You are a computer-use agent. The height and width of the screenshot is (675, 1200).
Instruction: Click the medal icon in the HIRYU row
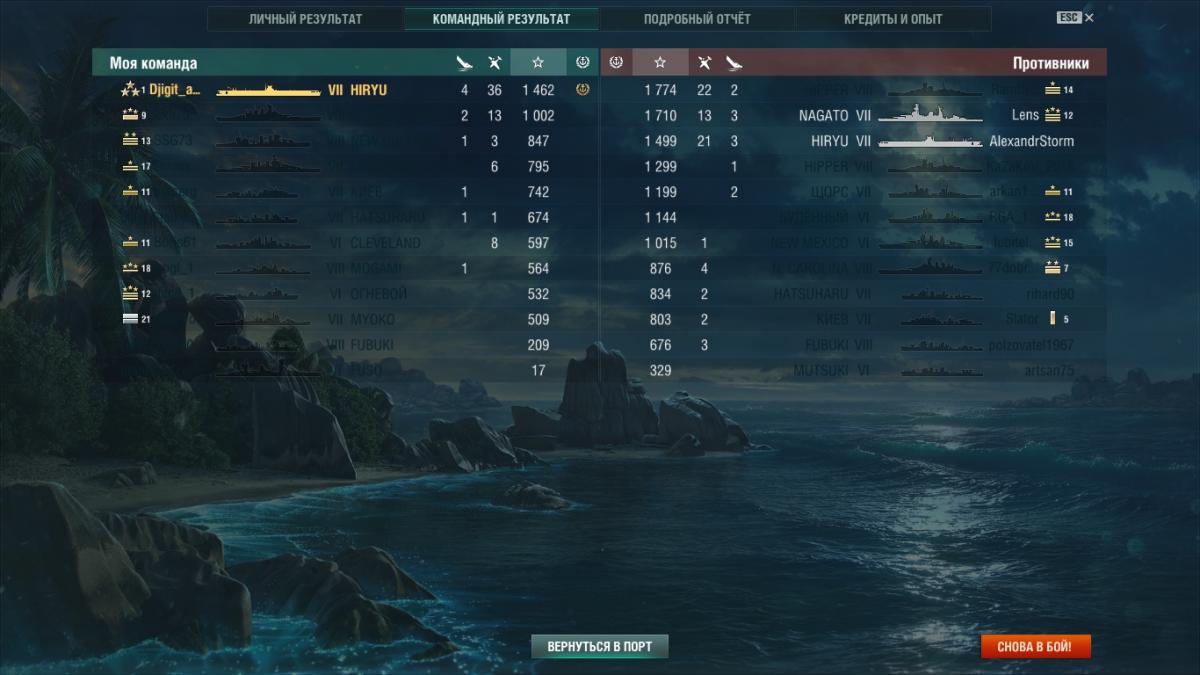[x=583, y=90]
